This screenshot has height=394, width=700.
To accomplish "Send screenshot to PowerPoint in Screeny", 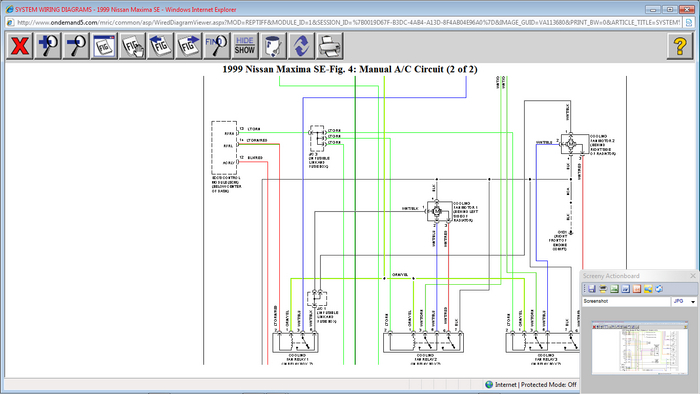I will [637, 289].
